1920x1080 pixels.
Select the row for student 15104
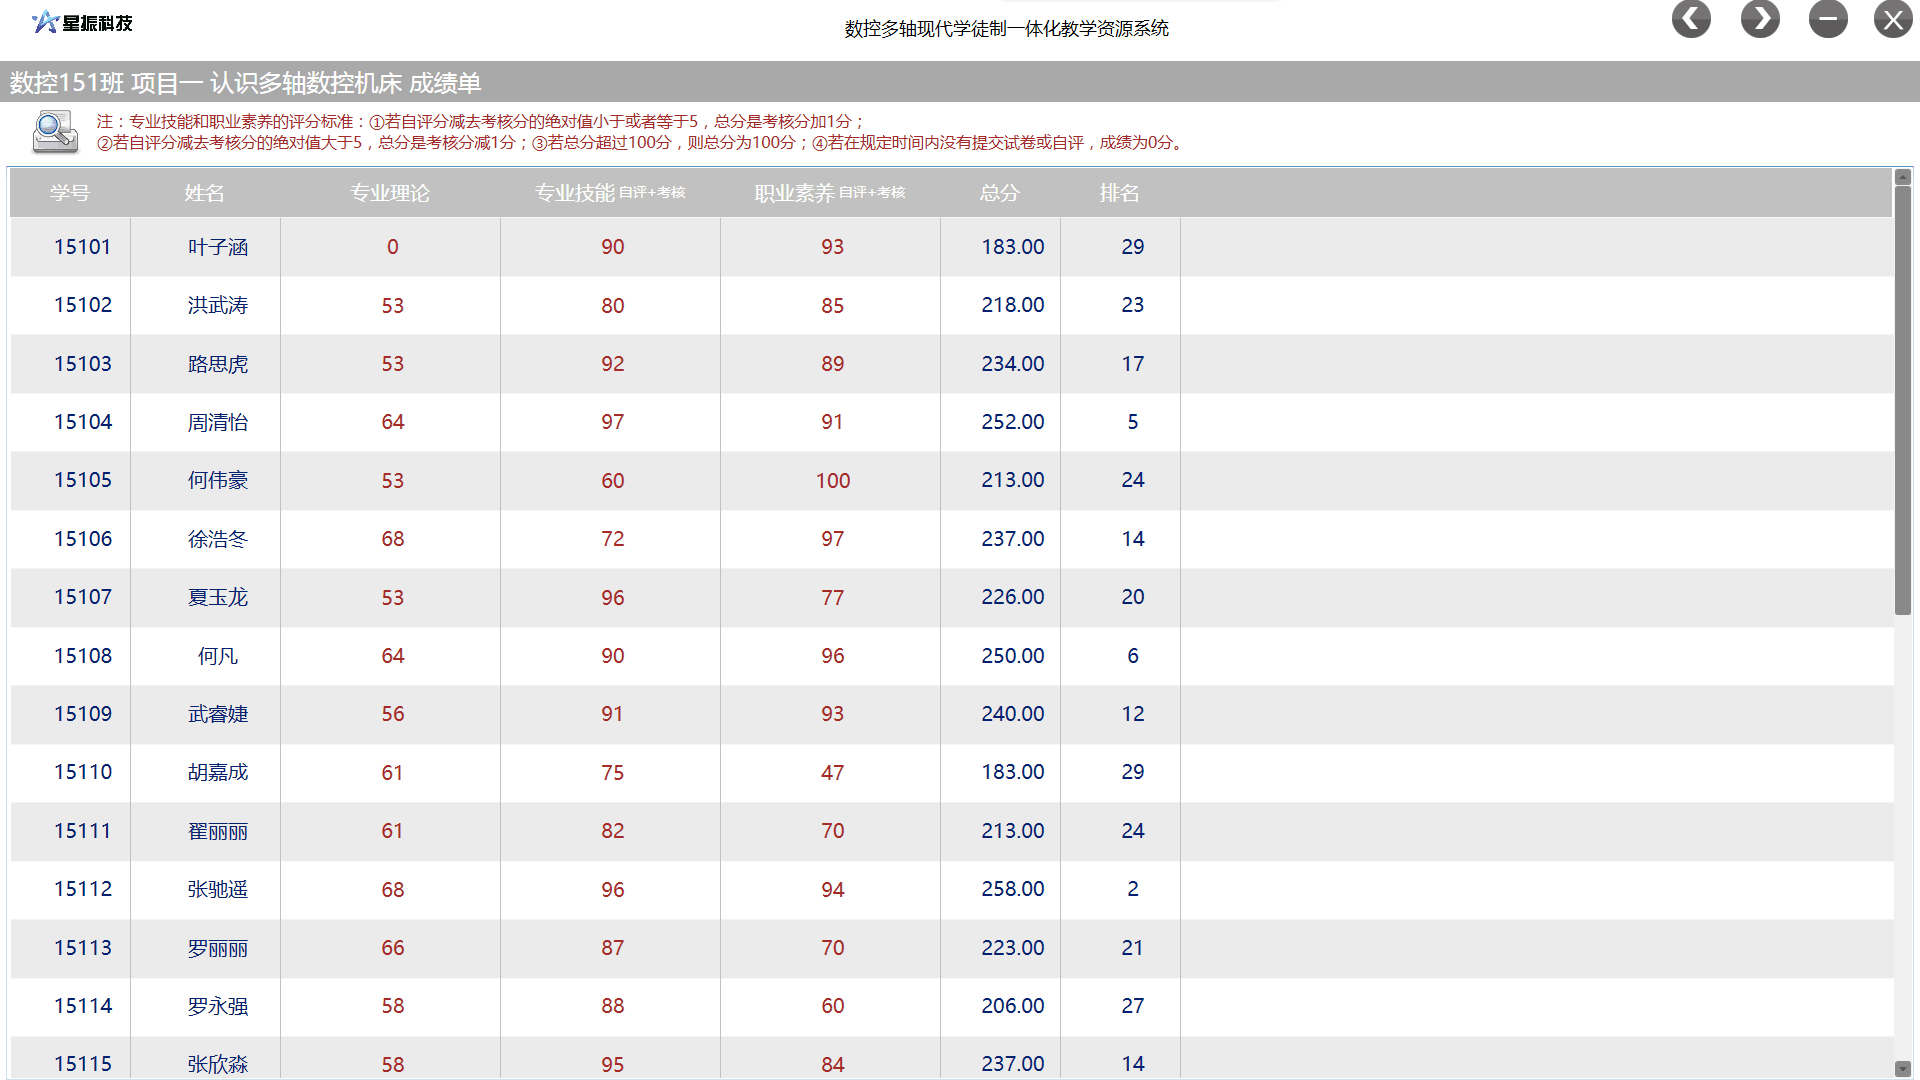click(83, 422)
